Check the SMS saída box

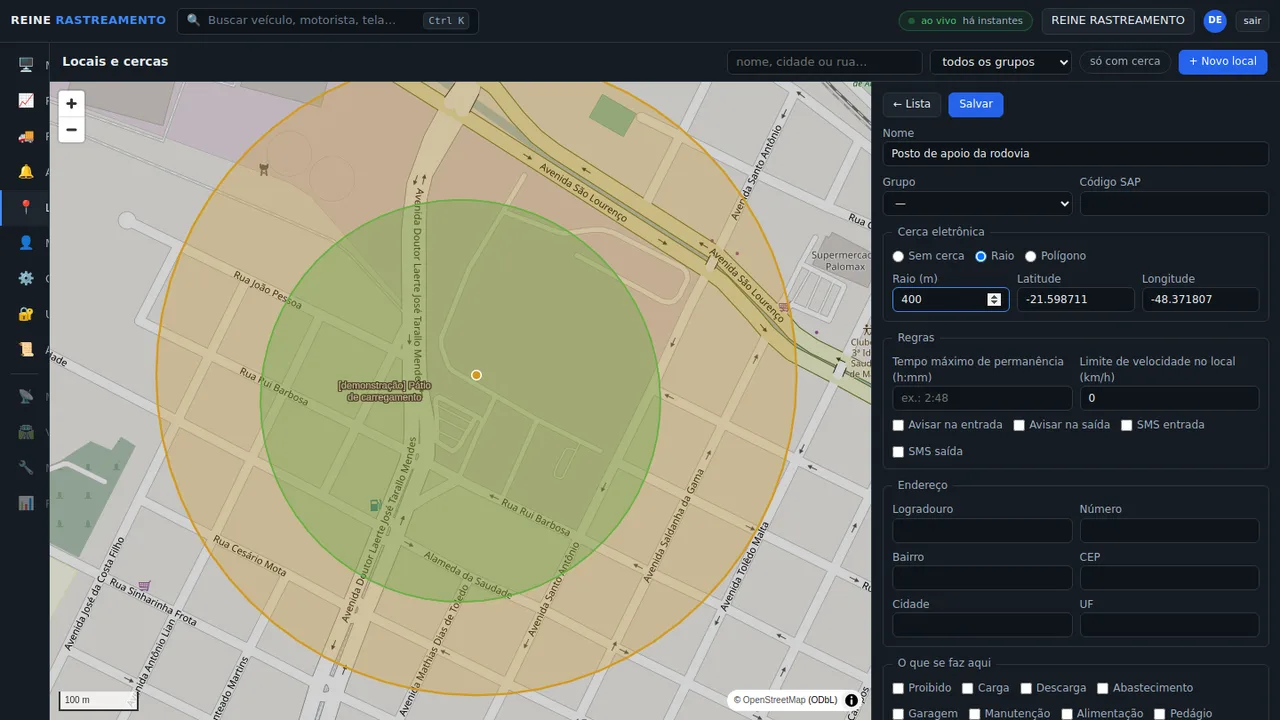898,452
